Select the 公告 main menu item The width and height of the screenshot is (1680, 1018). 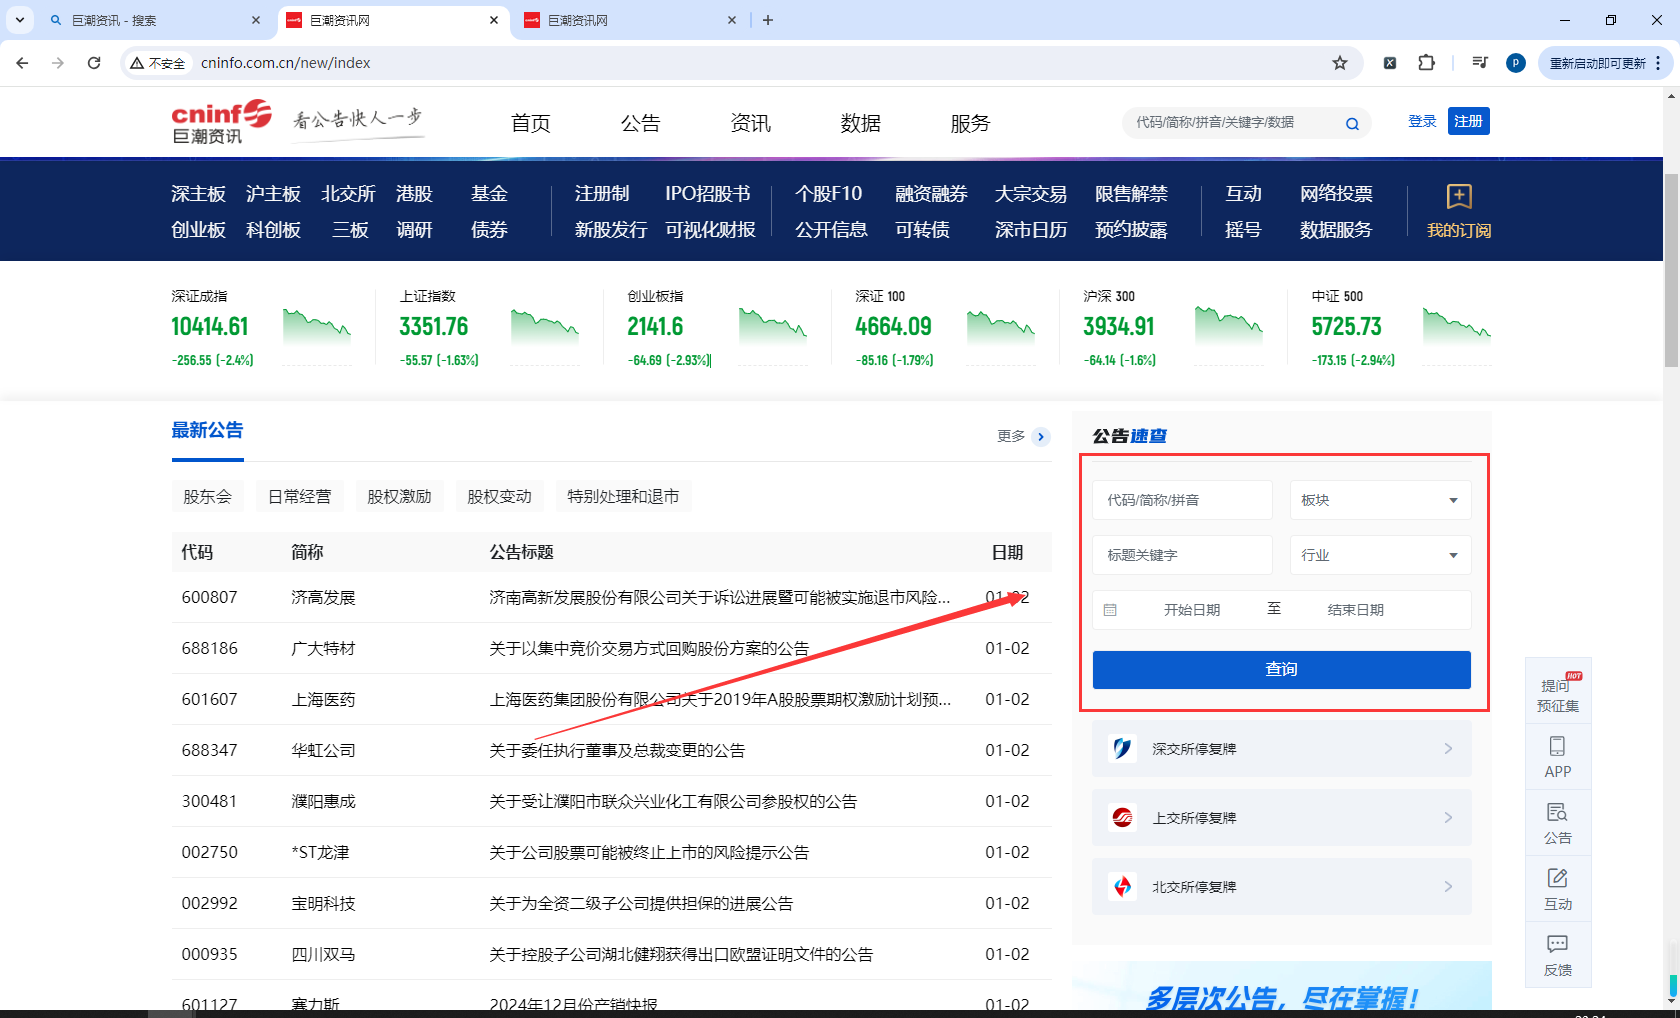641,123
